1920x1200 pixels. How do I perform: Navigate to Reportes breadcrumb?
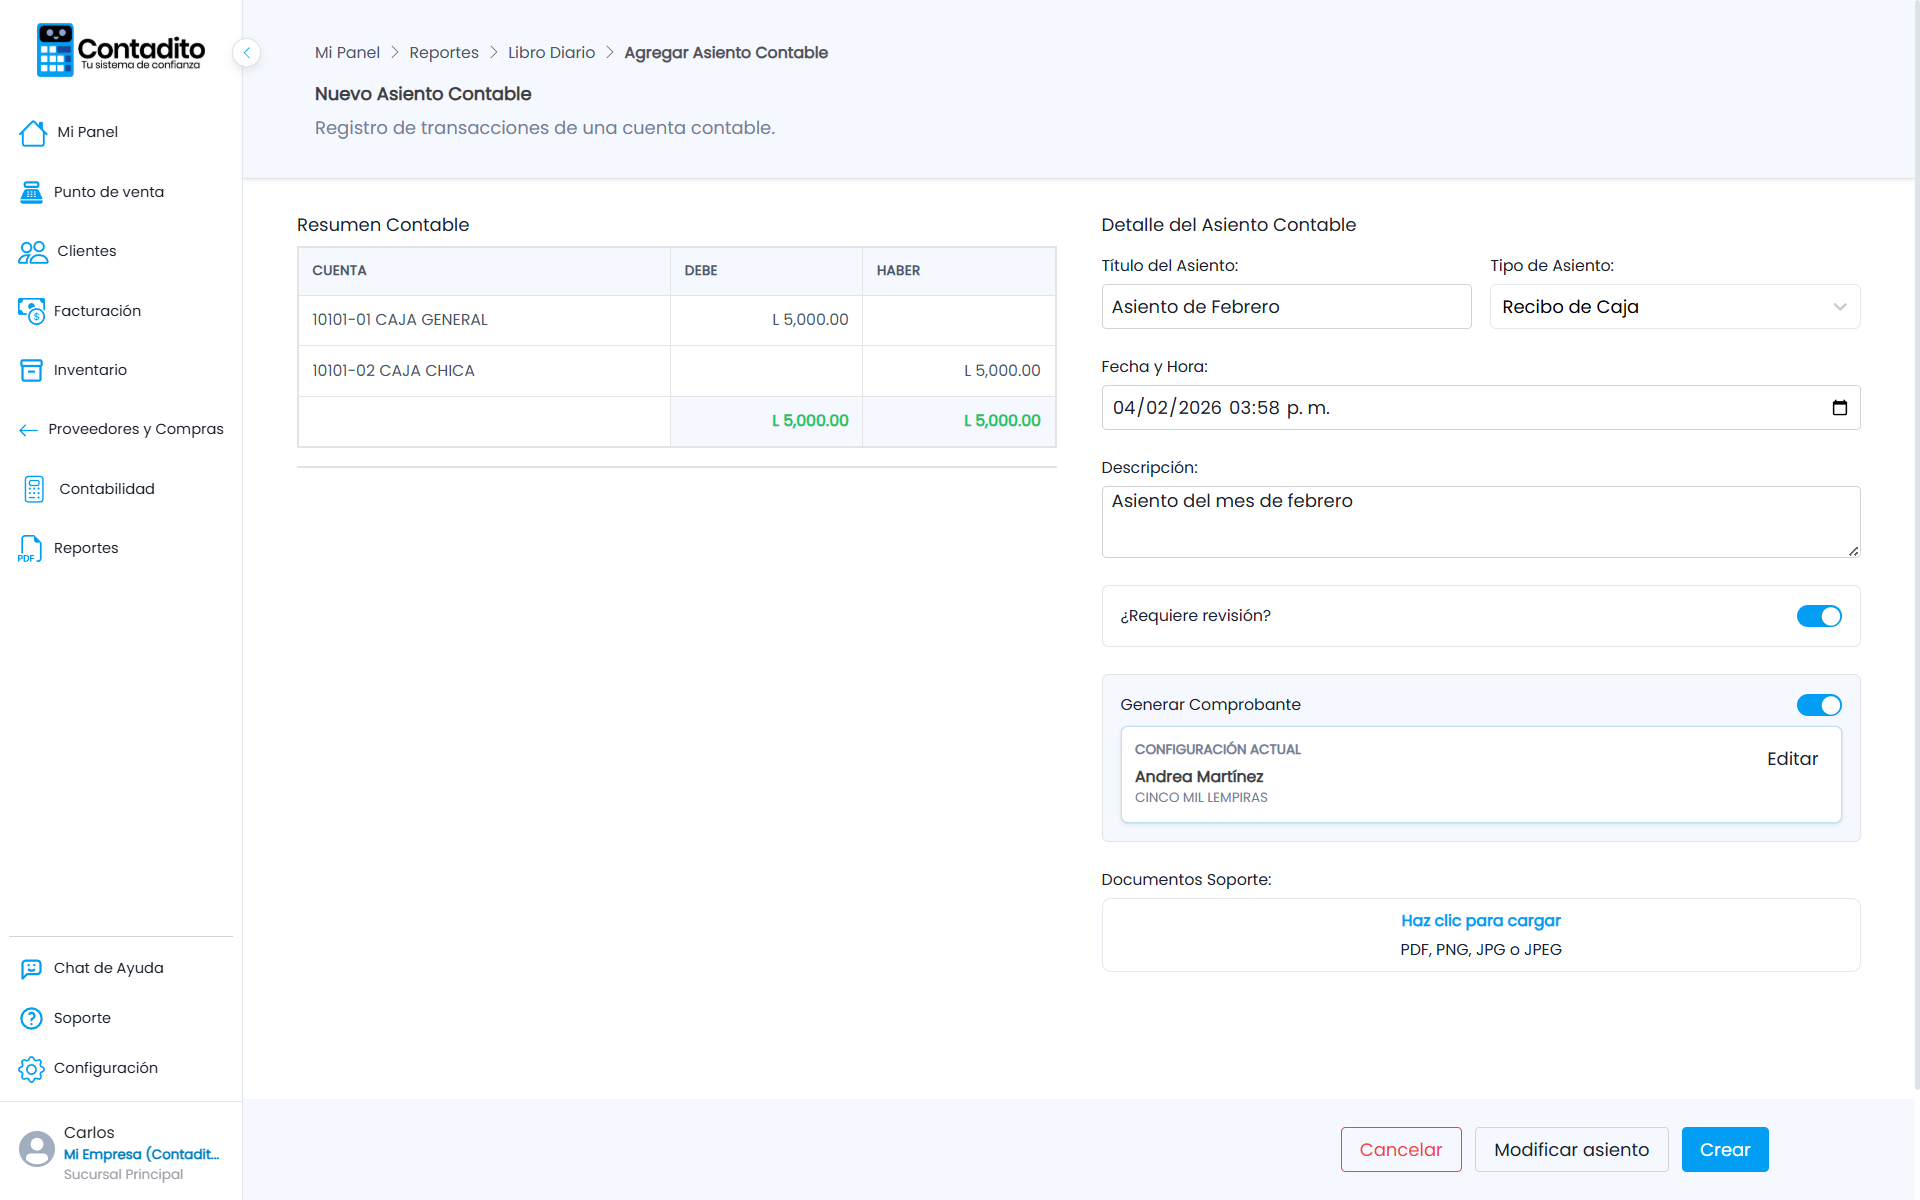pyautogui.click(x=444, y=52)
